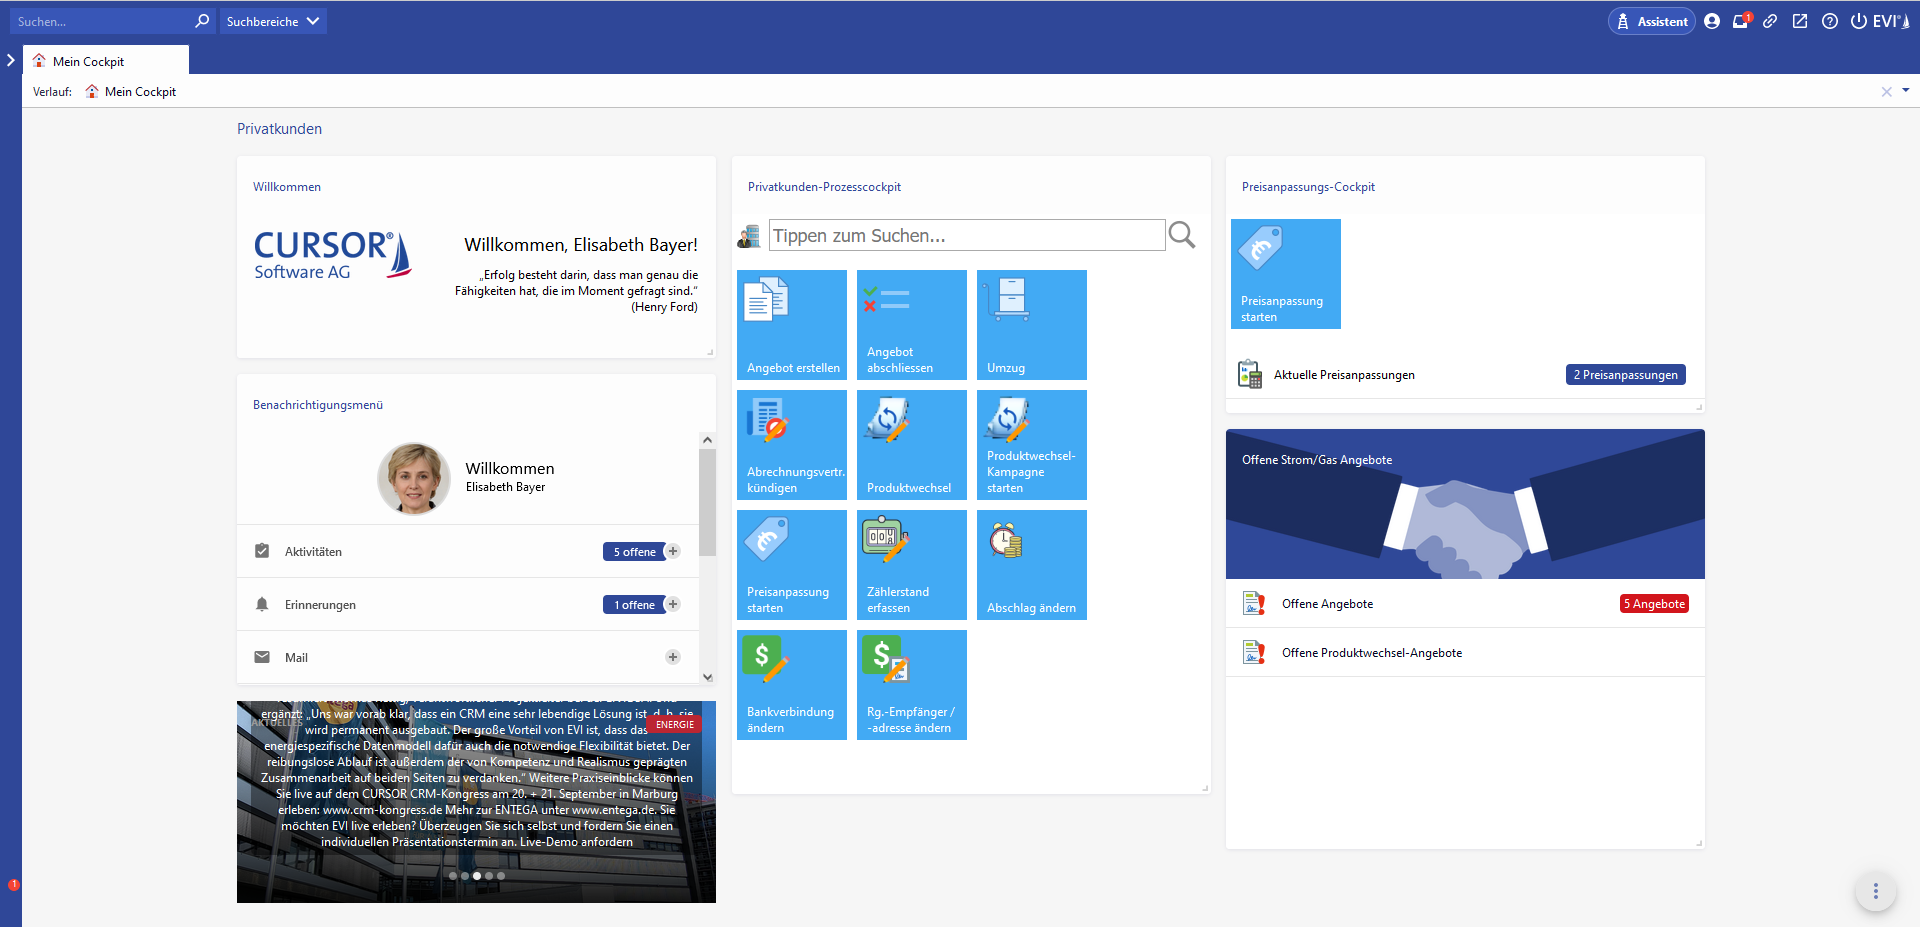The image size is (1920, 927).
Task: Open the user profile icon in header
Action: coord(1712,21)
